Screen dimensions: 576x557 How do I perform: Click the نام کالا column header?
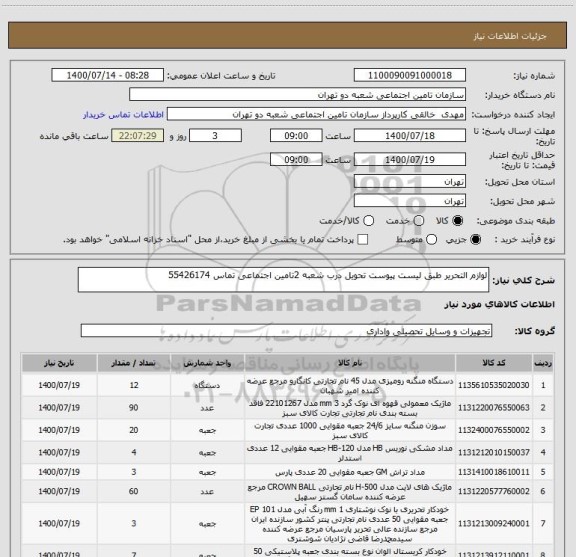point(350,363)
